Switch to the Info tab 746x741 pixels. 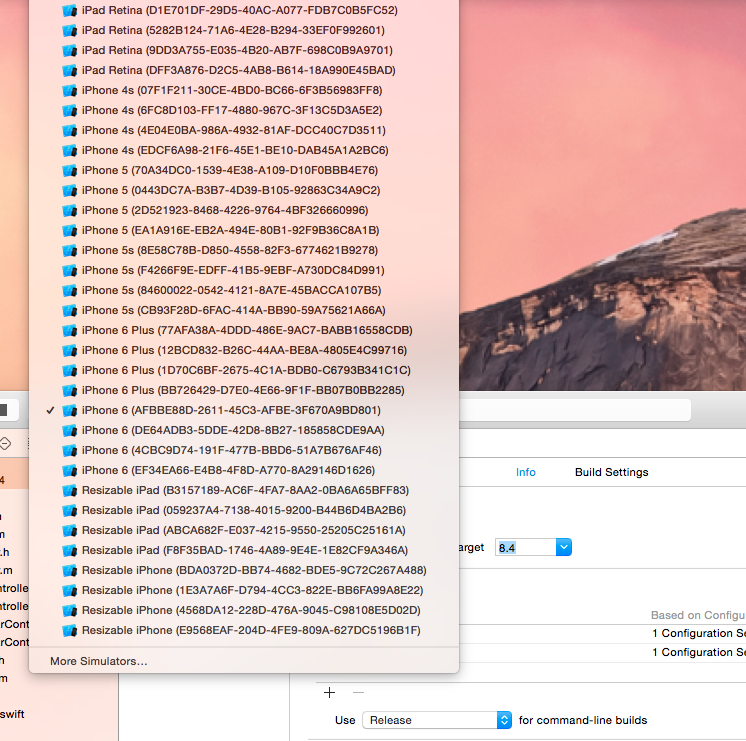(x=525, y=472)
